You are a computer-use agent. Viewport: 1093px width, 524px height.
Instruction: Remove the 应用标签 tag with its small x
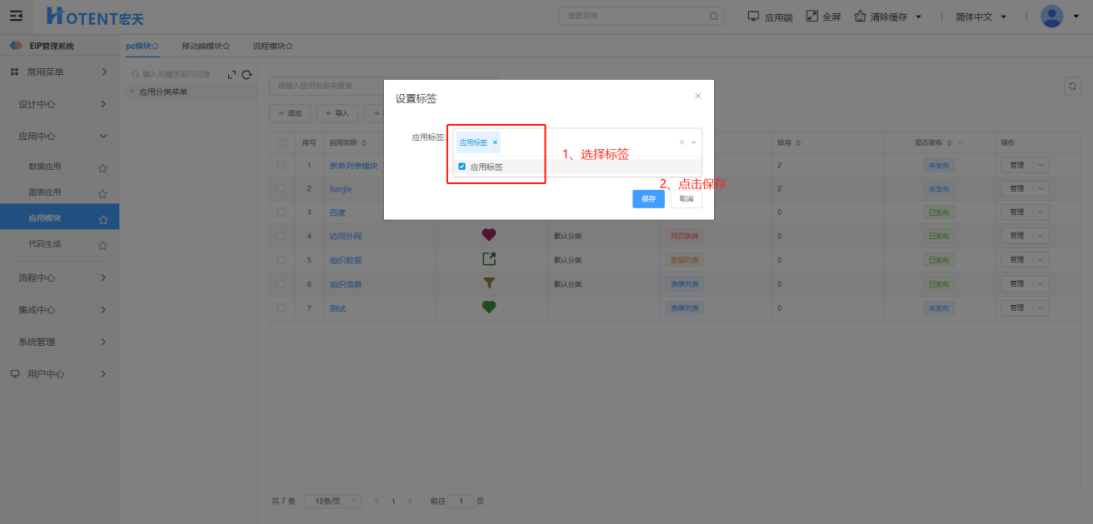pyautogui.click(x=495, y=142)
